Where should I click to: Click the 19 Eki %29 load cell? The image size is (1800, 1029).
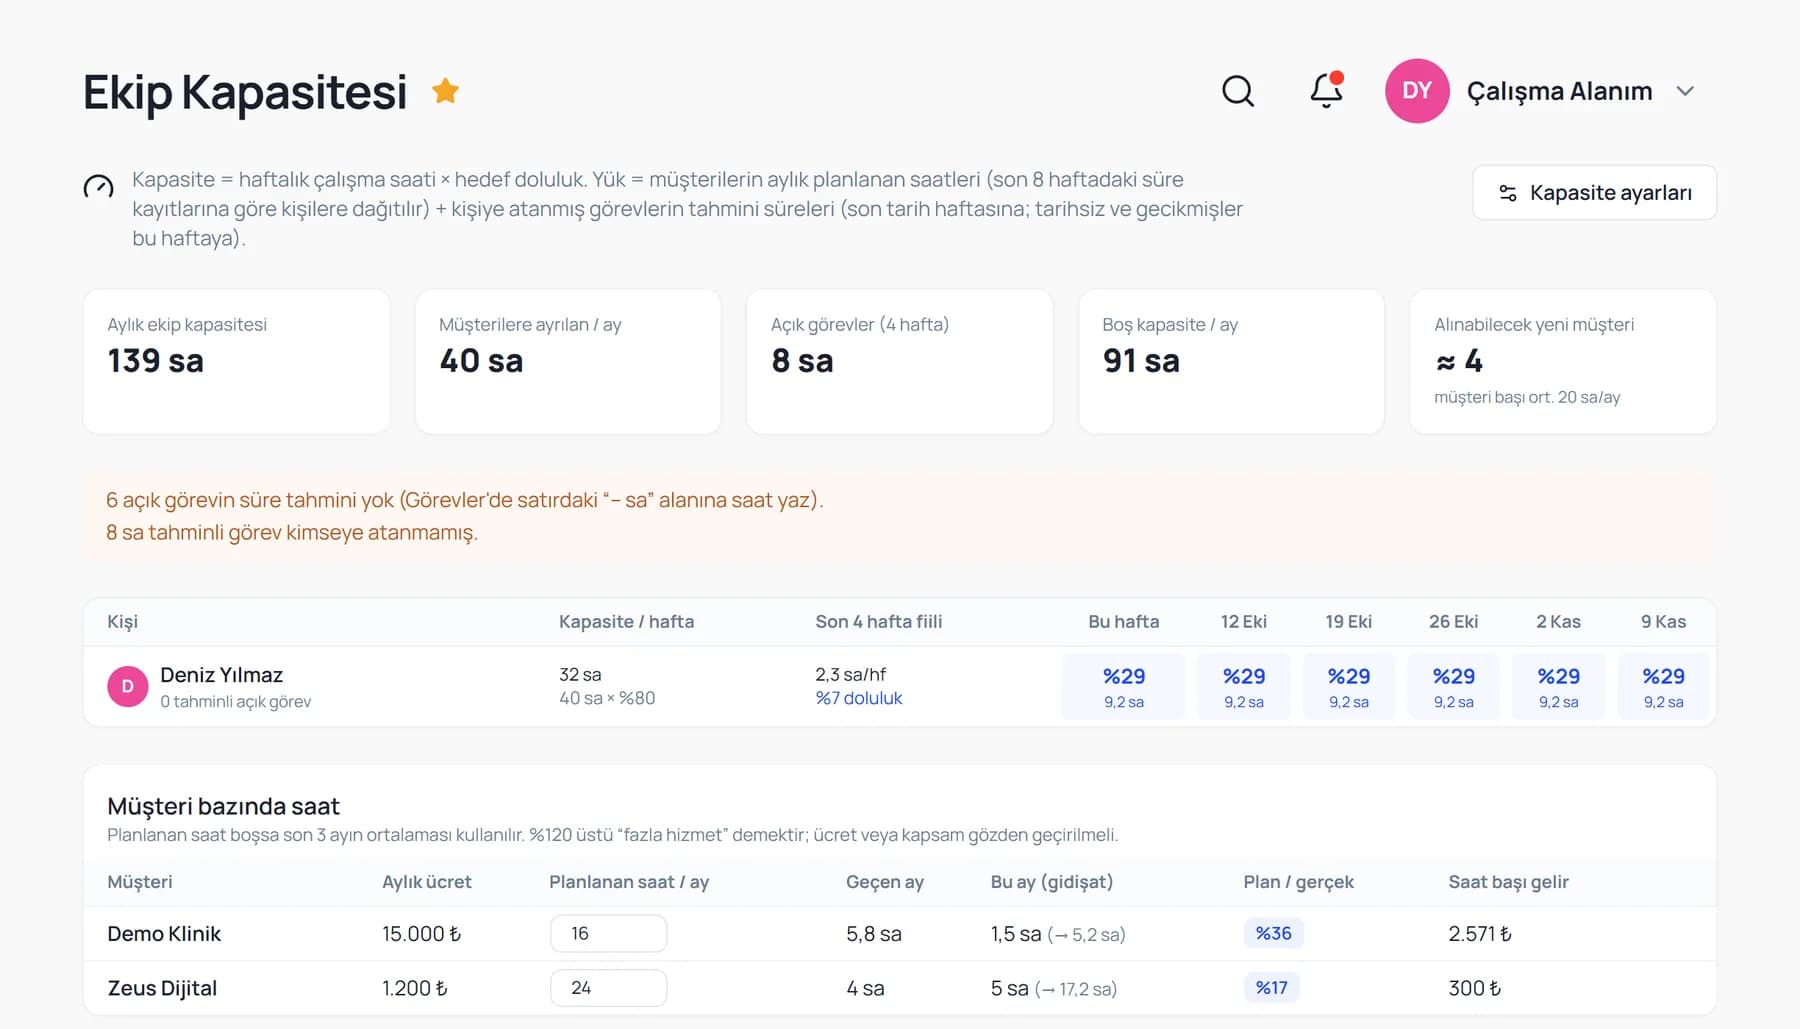(1349, 687)
